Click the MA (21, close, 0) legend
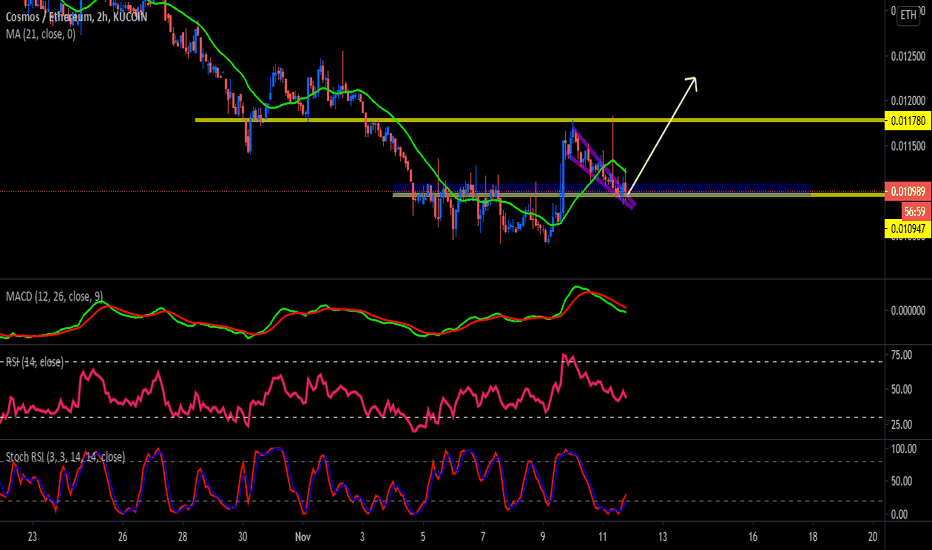This screenshot has height=550, width=932. 40,34
